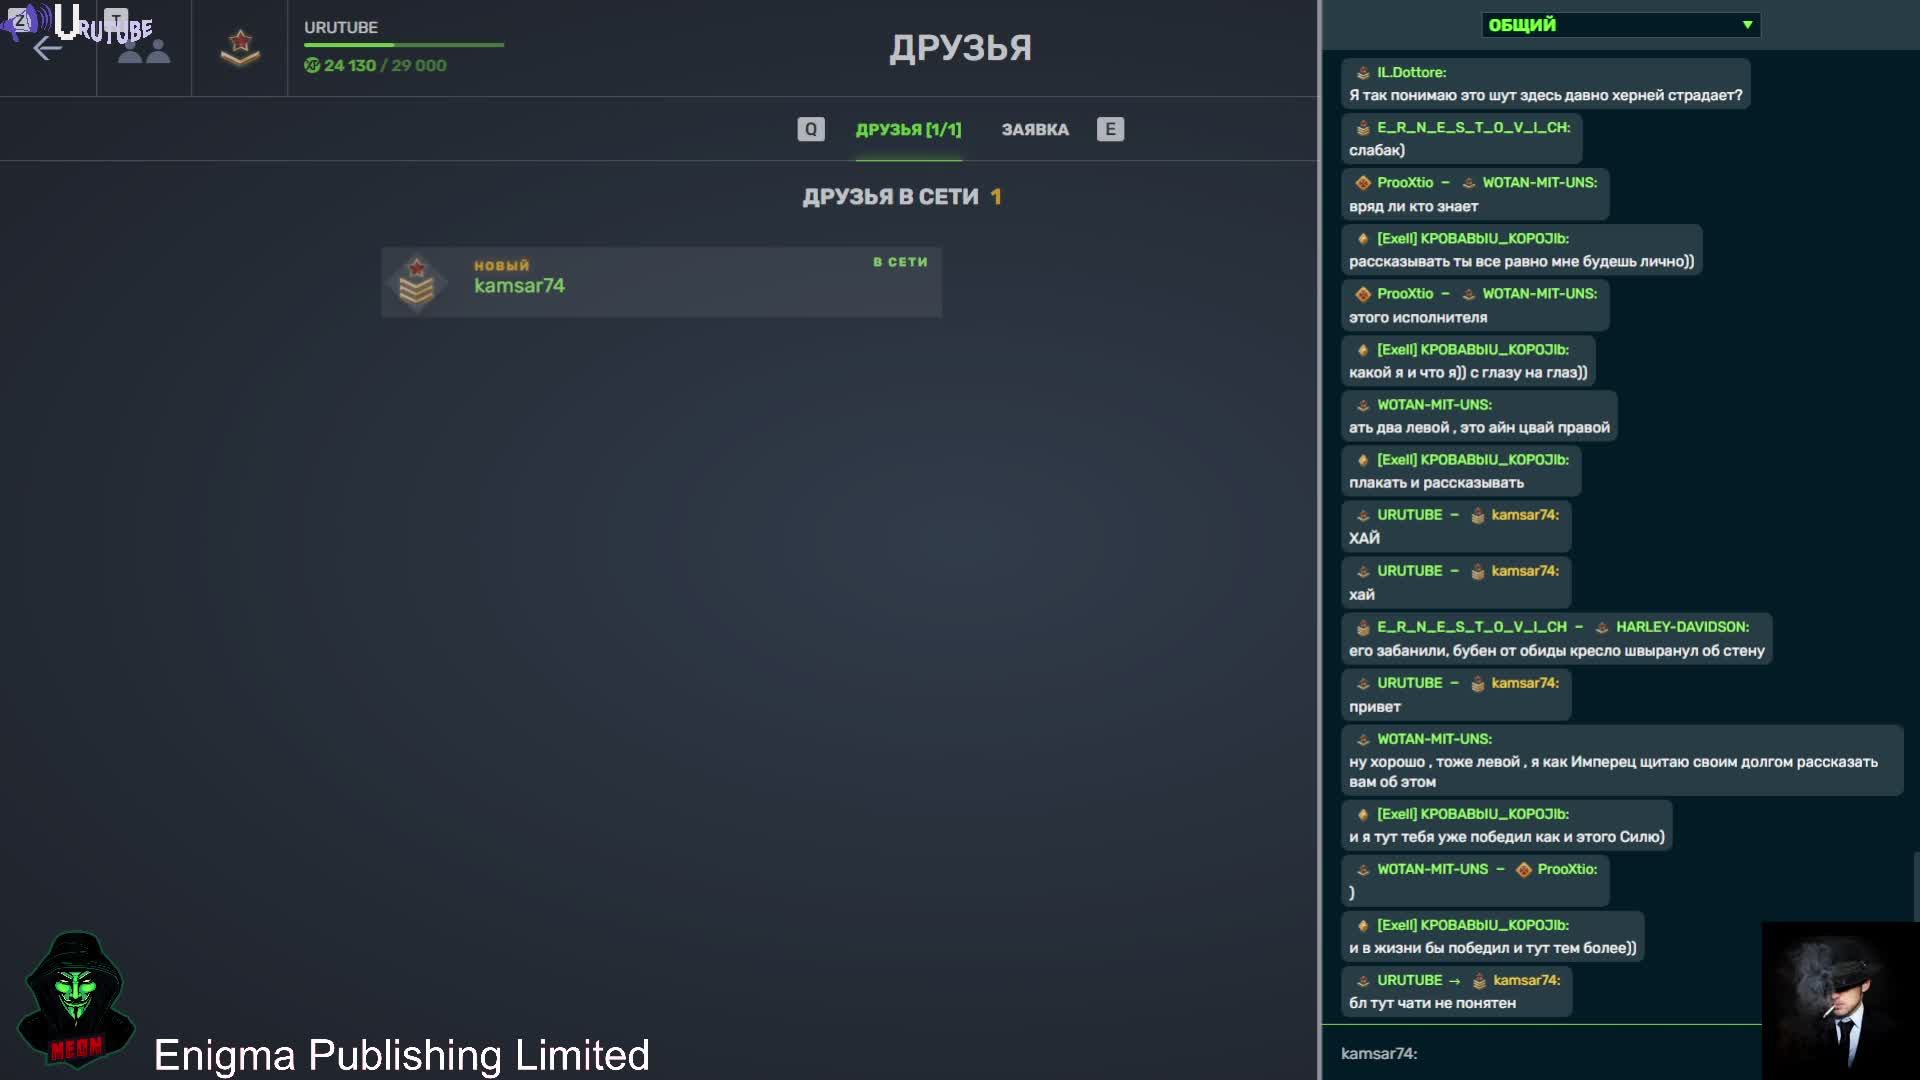Click kamsar74's rank insignia icon
This screenshot has width=1920, height=1080.
tap(416, 282)
